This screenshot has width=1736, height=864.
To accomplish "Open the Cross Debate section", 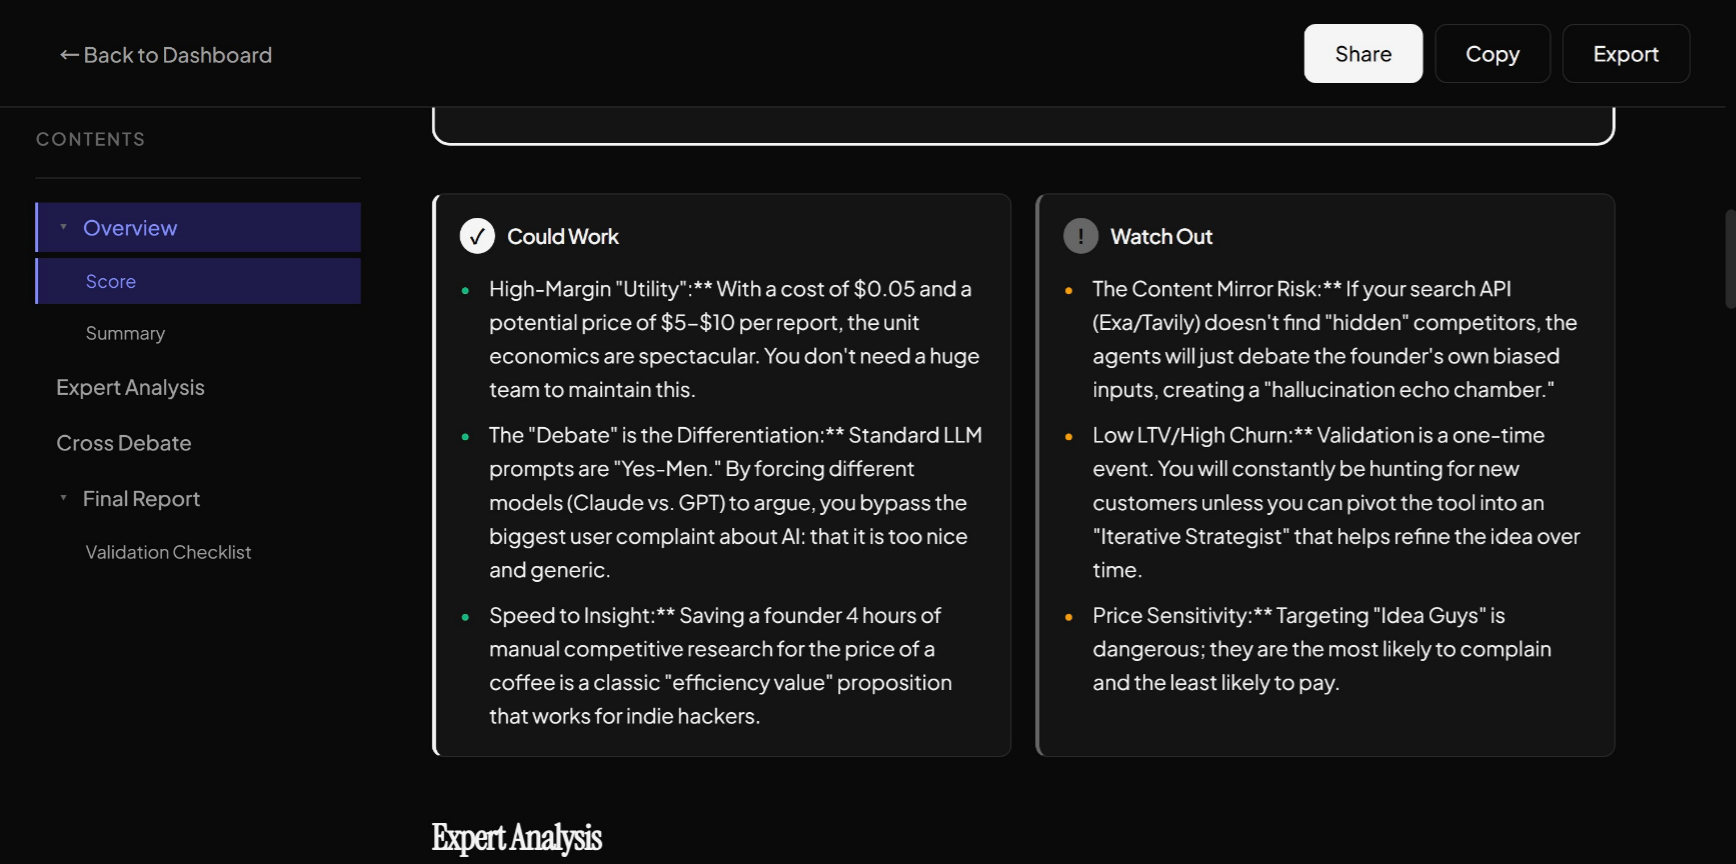I will (124, 444).
